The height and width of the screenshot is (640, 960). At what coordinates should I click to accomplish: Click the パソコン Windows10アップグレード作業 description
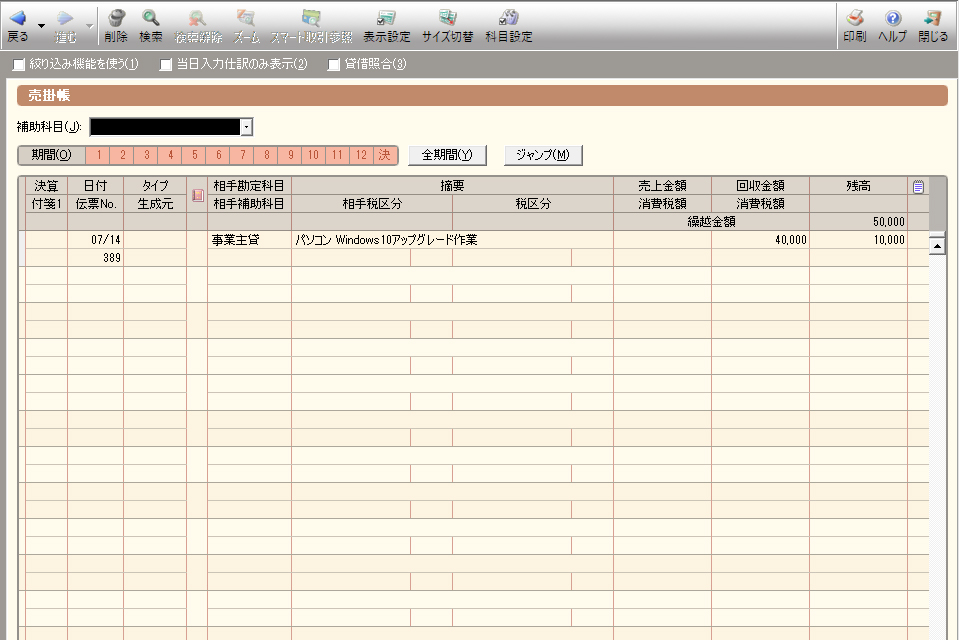click(x=386, y=240)
